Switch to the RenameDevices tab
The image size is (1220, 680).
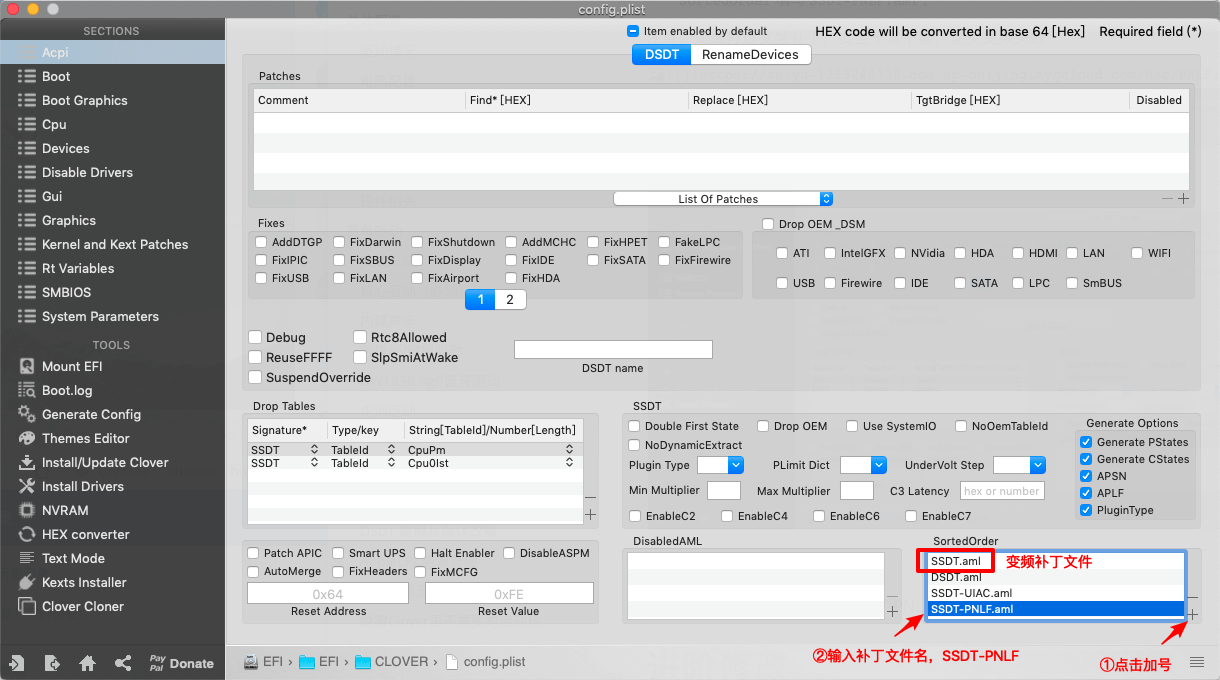pos(750,55)
